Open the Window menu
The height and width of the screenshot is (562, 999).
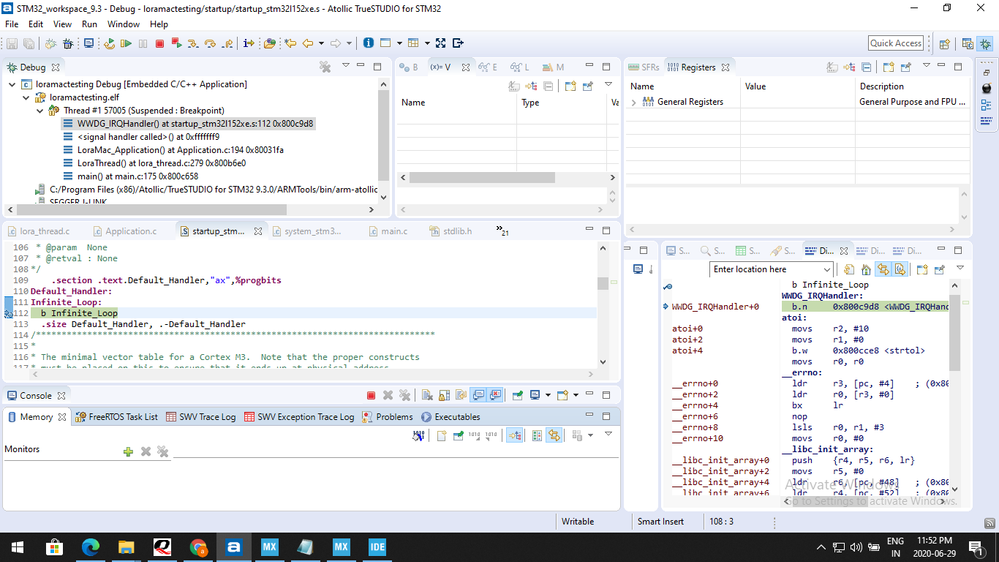tap(123, 24)
